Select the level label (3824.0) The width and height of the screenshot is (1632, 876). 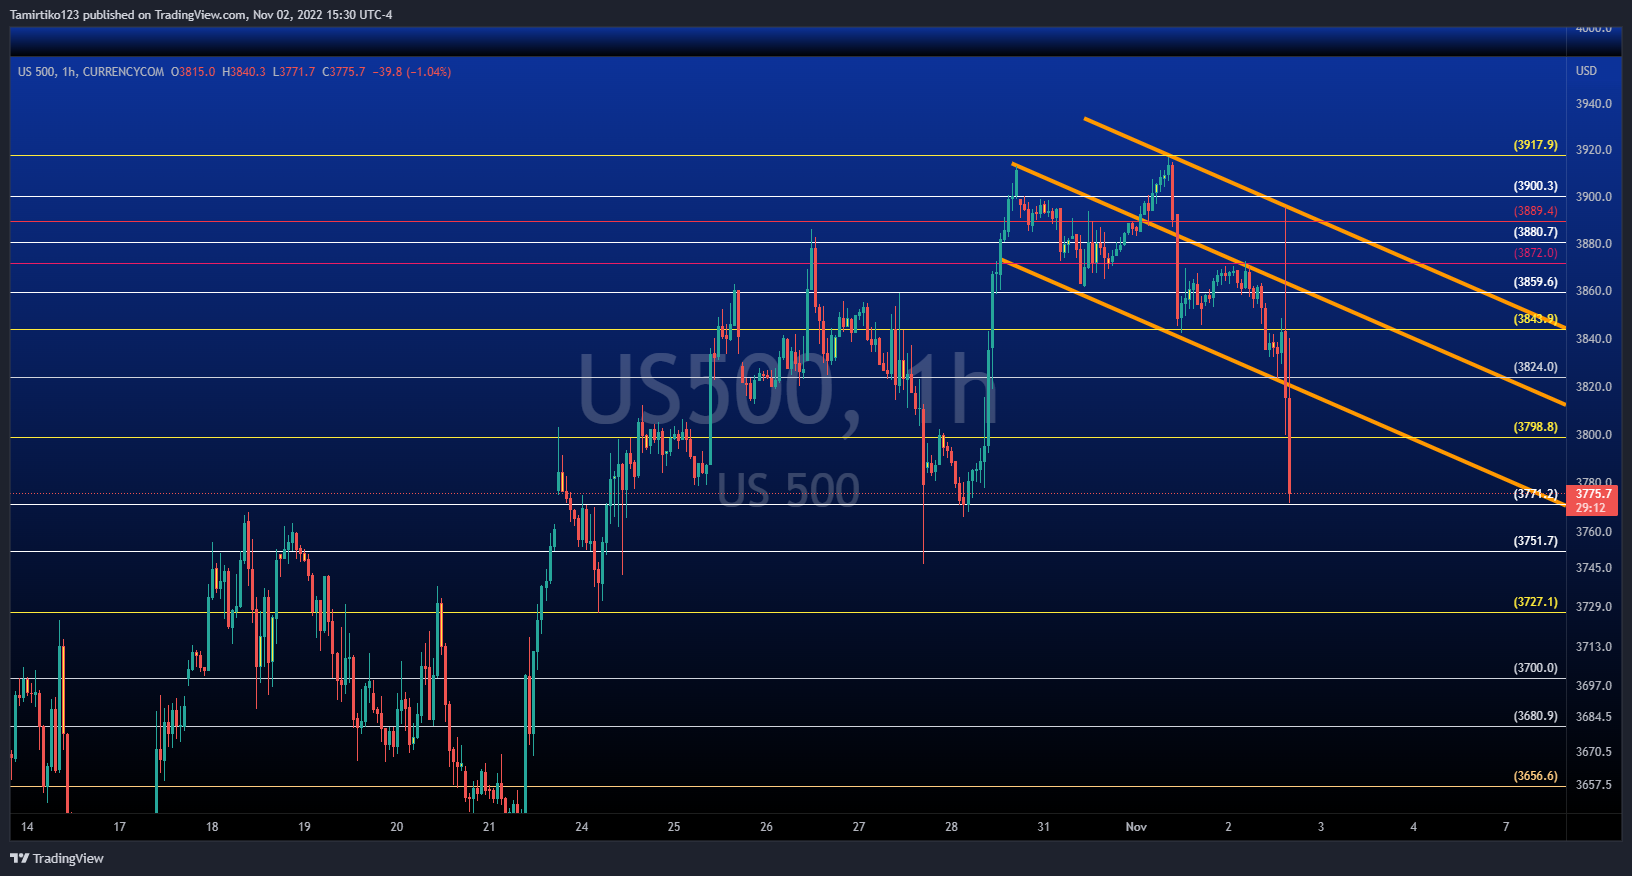pyautogui.click(x=1536, y=367)
